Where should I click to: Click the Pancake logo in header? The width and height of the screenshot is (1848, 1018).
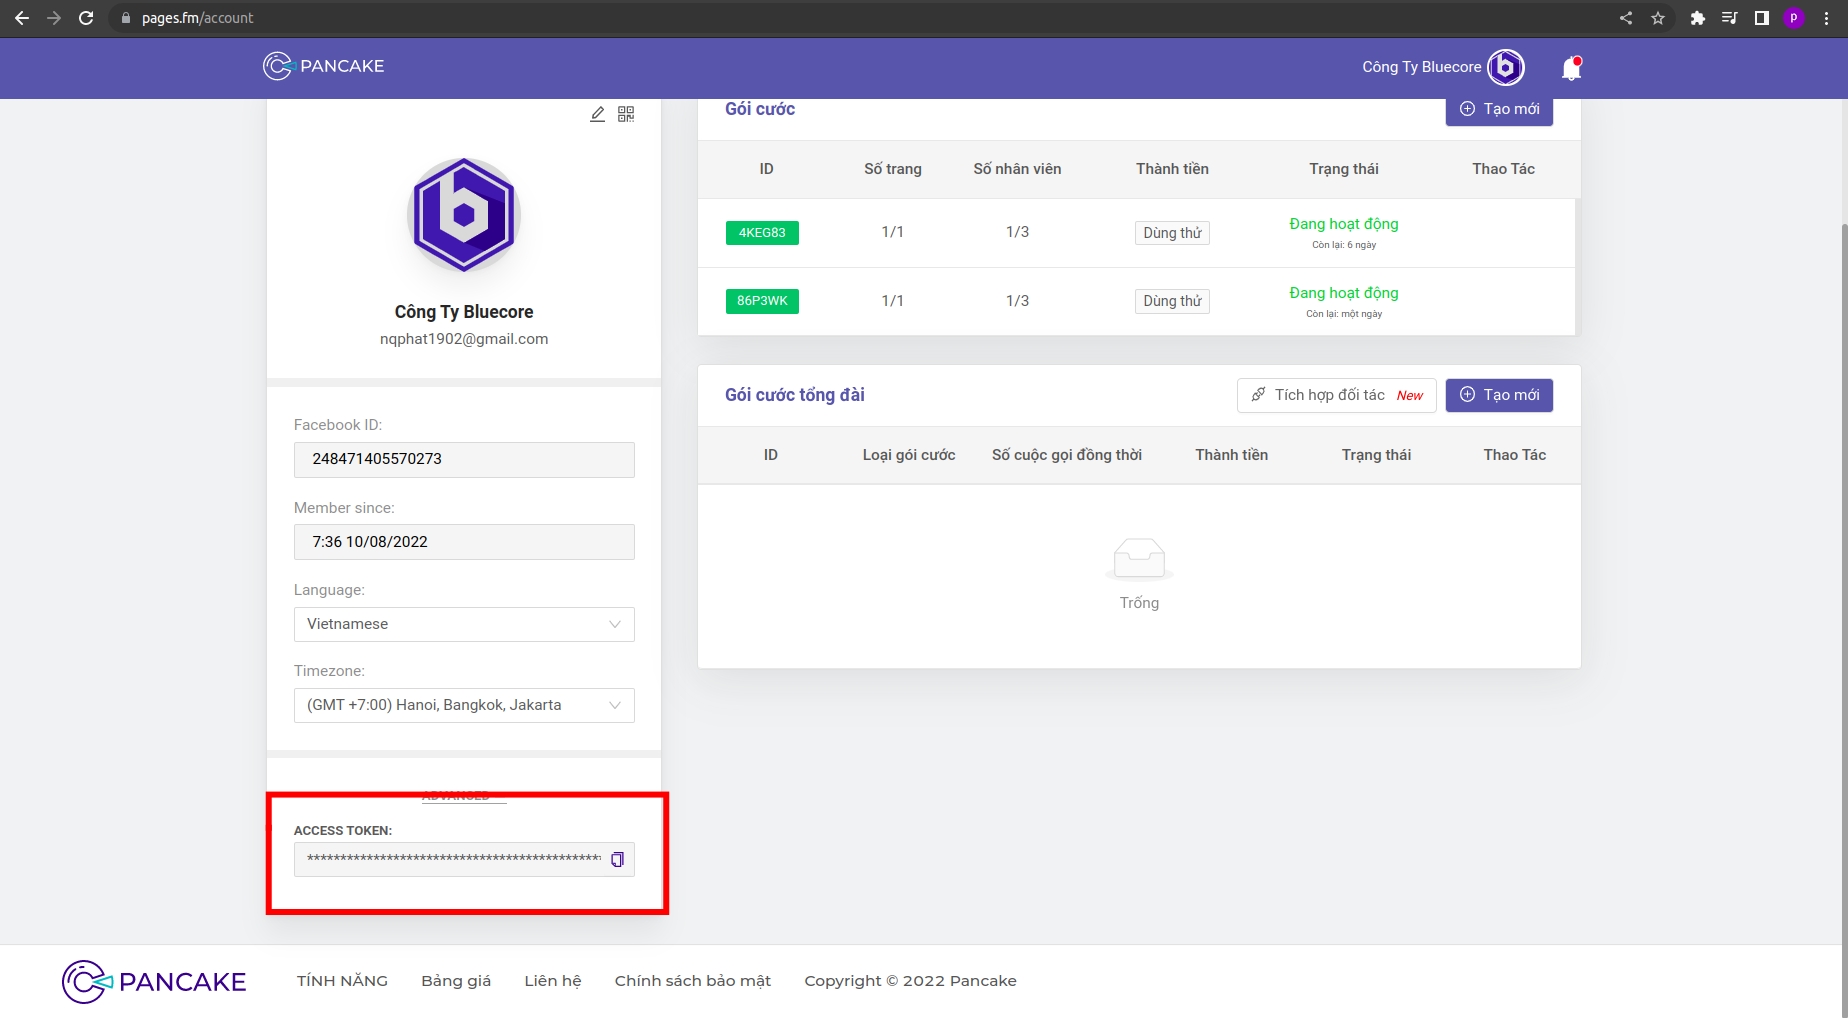pyautogui.click(x=323, y=66)
